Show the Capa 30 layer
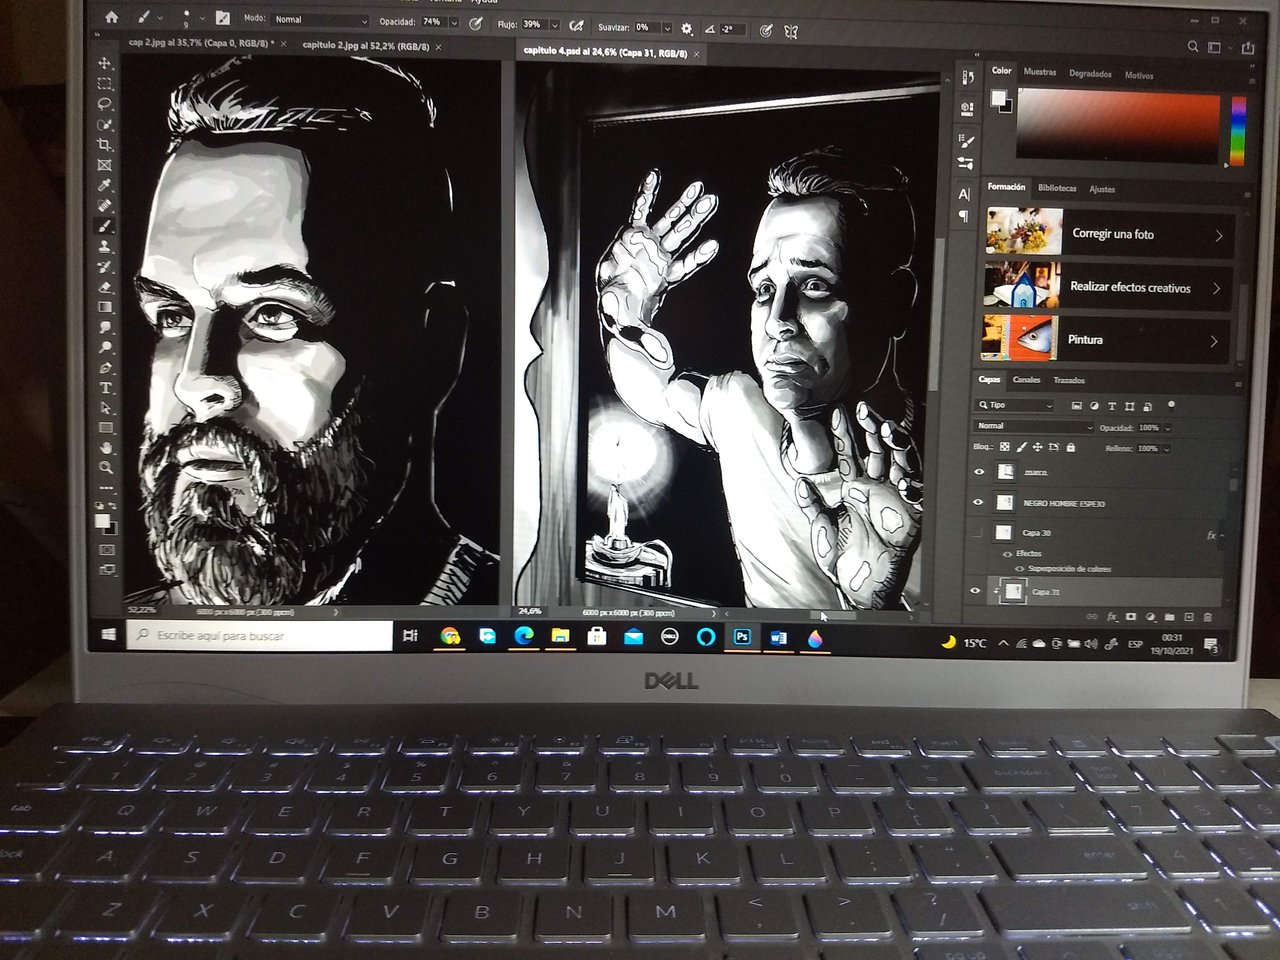 coord(979,533)
